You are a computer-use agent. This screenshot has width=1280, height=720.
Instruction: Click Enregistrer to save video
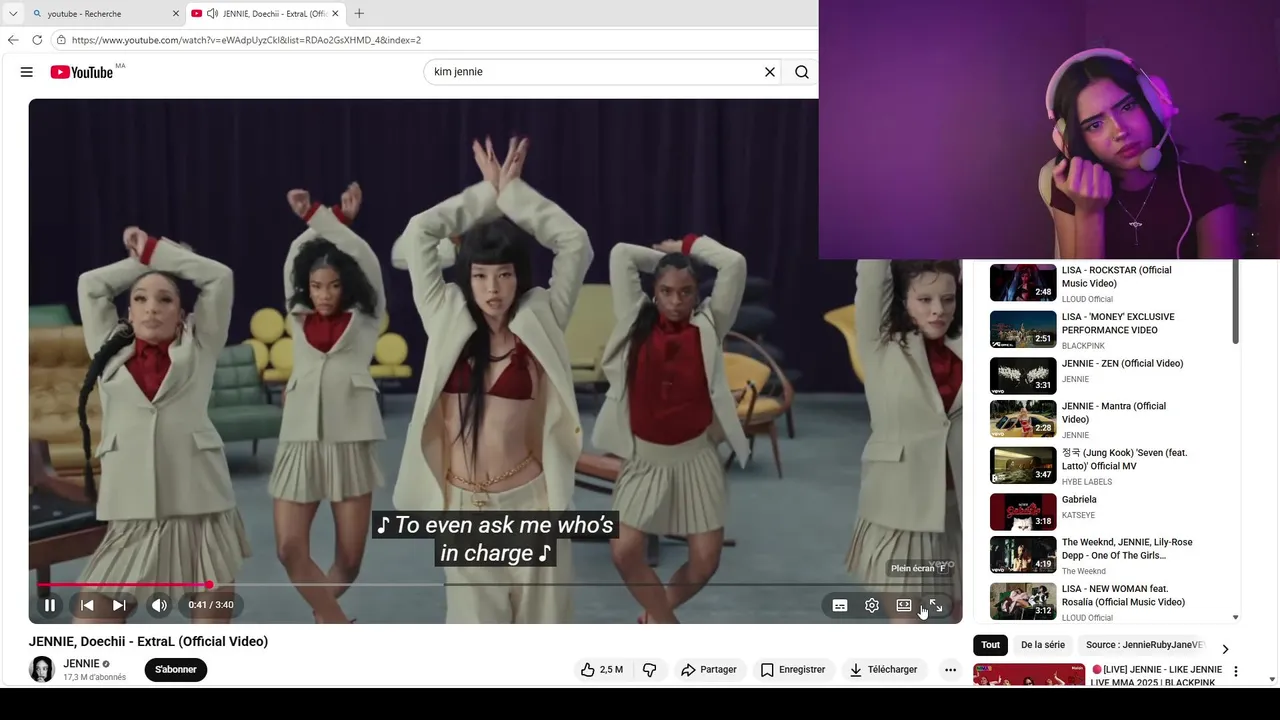[793, 670]
